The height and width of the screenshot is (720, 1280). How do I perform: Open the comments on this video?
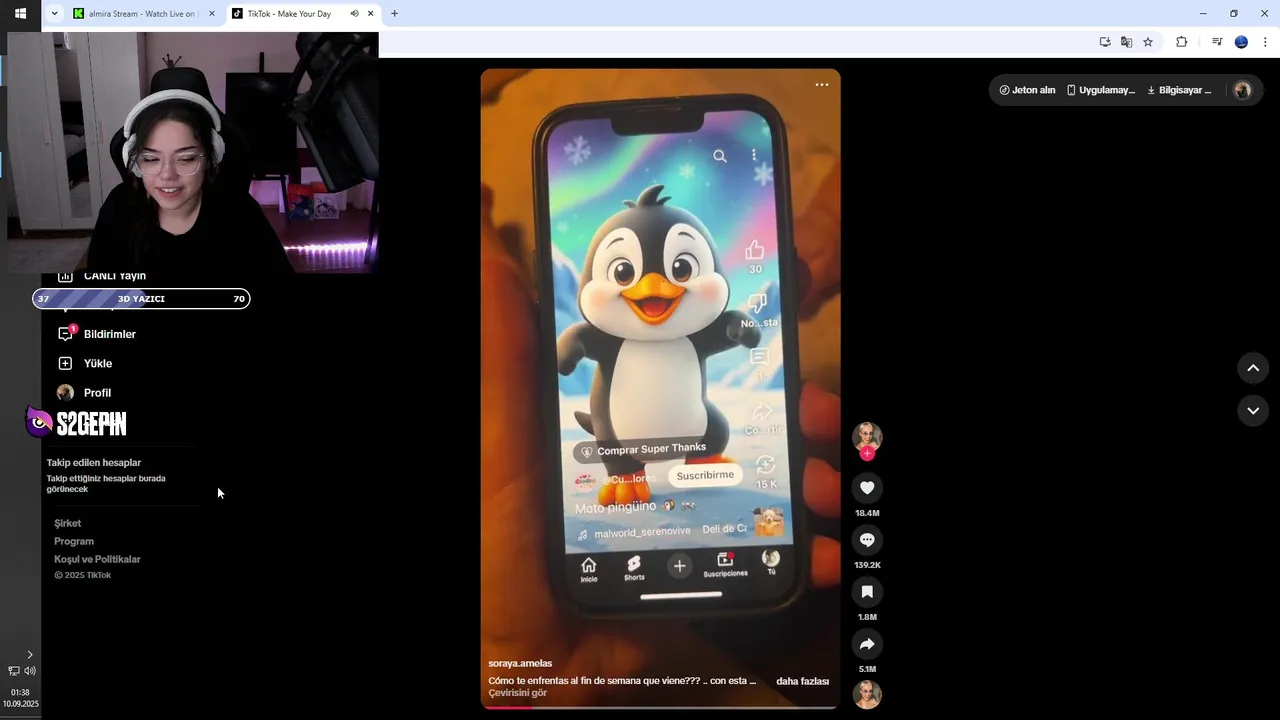867,540
